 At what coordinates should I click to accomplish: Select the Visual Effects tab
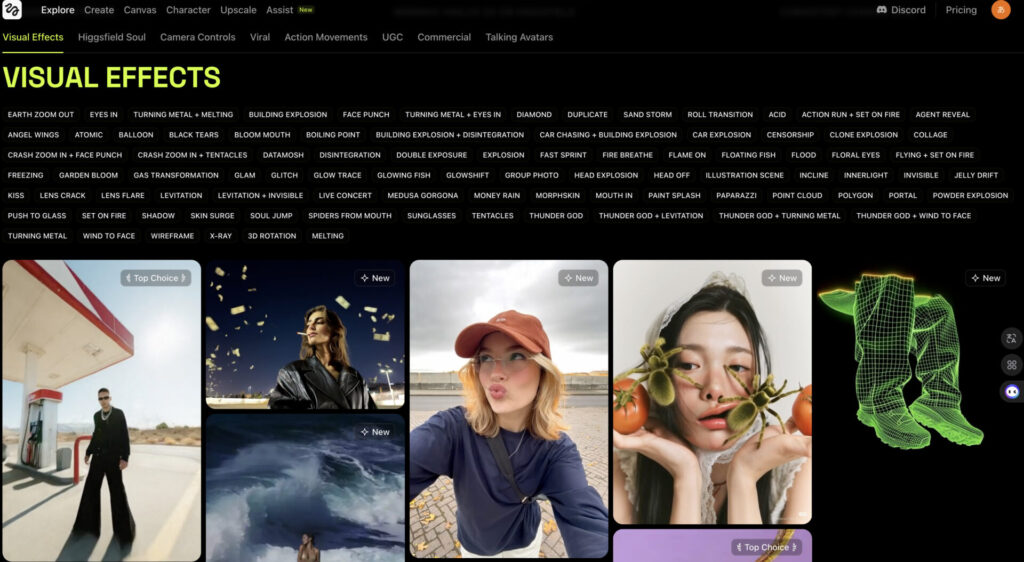point(33,37)
